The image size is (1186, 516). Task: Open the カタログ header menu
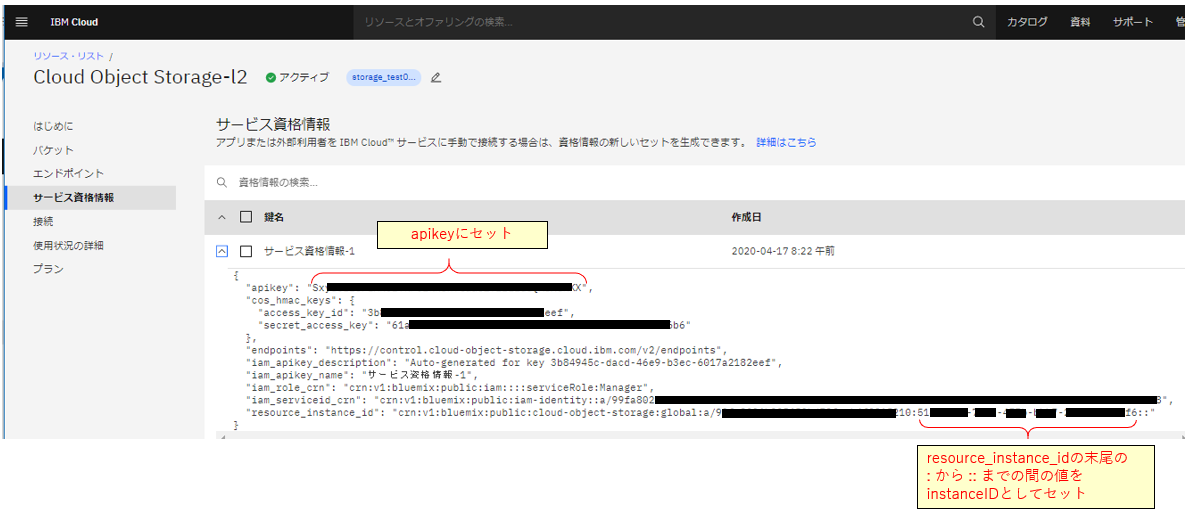coord(1026,22)
